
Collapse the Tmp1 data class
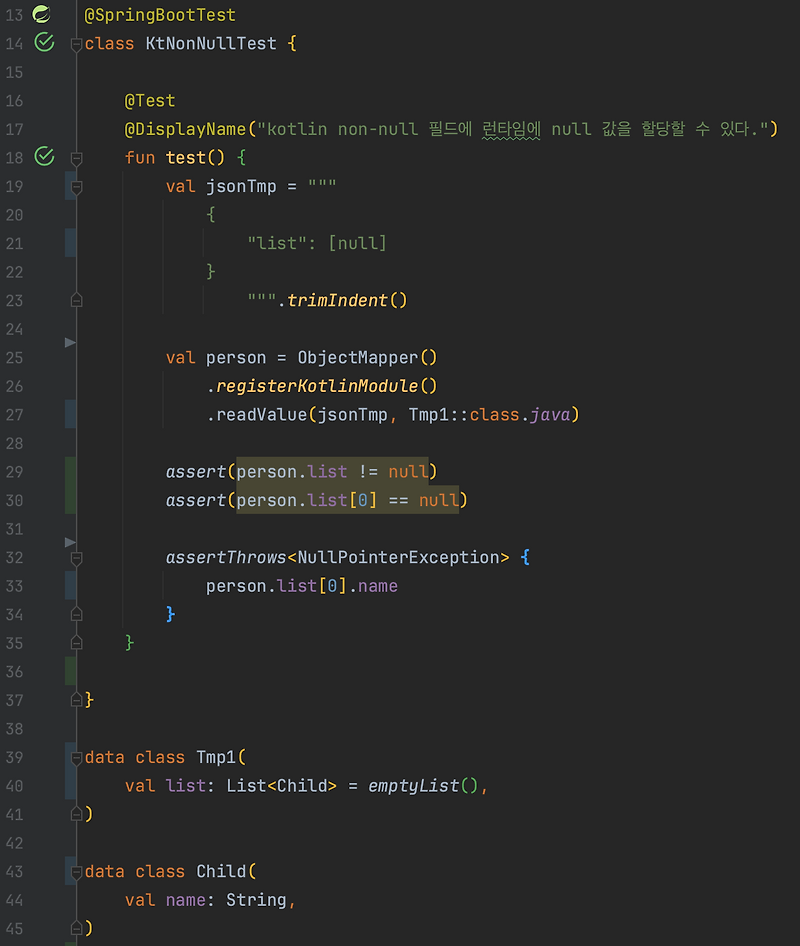coord(76,757)
